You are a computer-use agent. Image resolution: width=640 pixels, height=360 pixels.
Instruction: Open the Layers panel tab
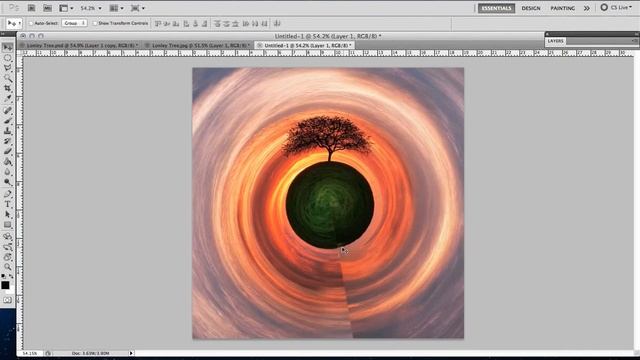pos(556,41)
